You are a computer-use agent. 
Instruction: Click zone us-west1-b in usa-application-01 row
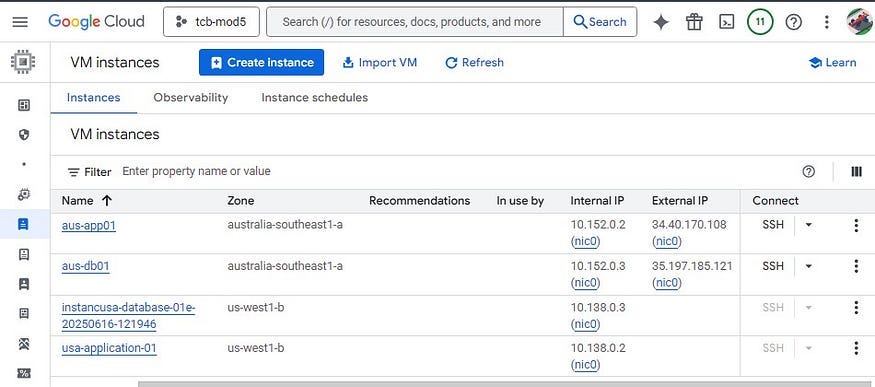256,348
